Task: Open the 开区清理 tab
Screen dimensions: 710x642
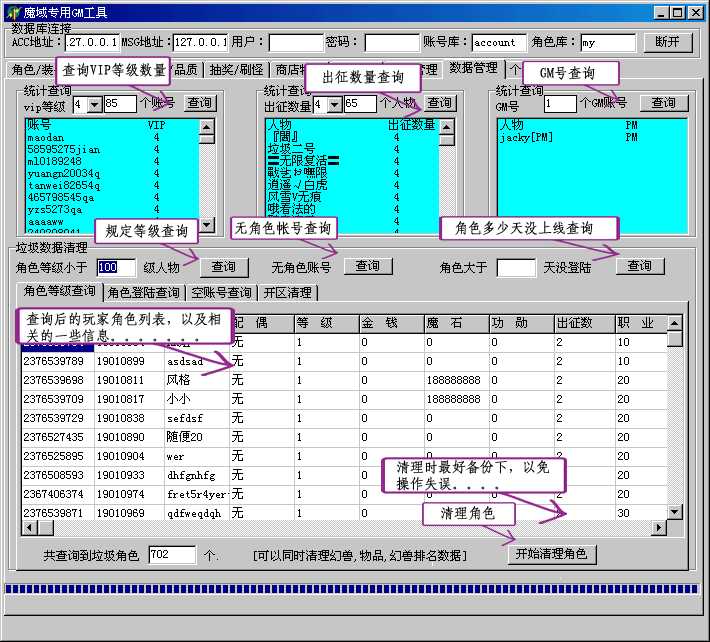Action: click(288, 293)
